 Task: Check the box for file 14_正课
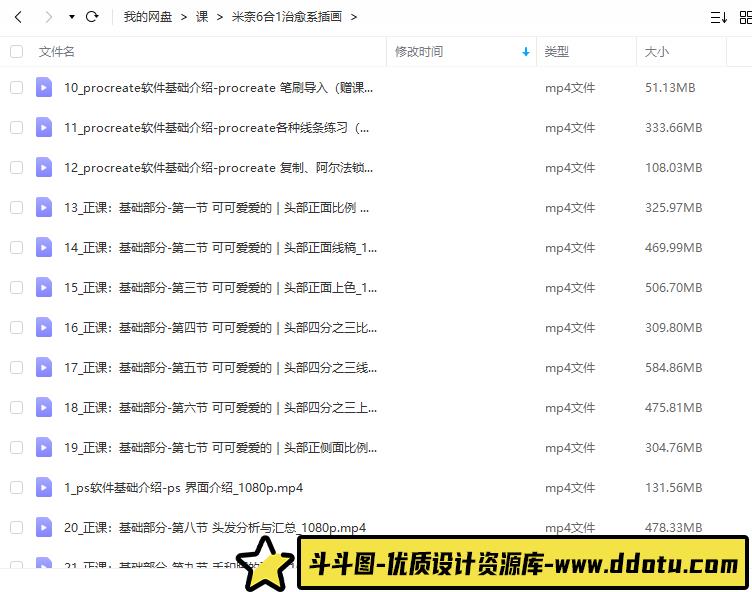(16, 248)
